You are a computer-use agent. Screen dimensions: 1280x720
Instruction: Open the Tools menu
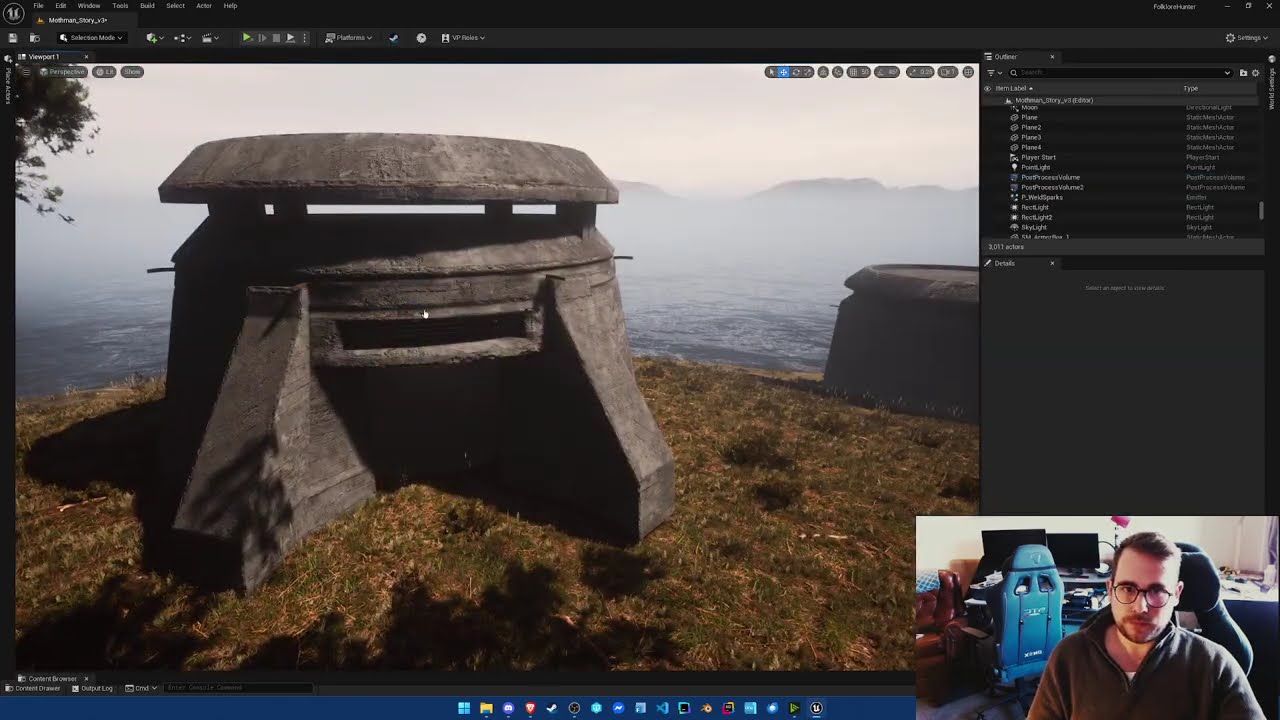click(120, 6)
